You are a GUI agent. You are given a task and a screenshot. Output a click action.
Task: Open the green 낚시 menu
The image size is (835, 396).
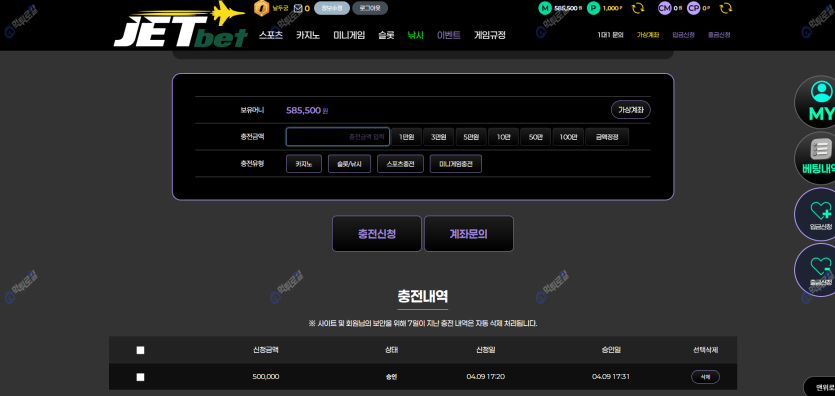[x=415, y=35]
